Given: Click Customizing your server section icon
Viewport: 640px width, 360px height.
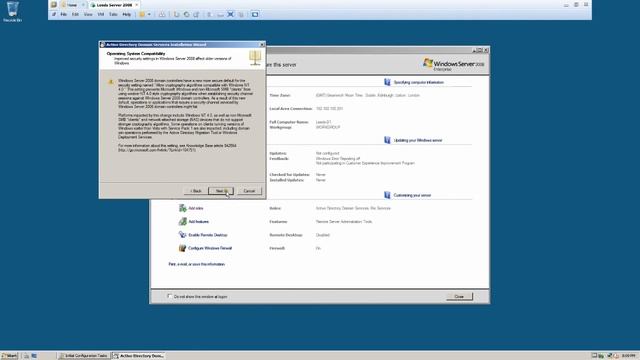Looking at the screenshot, I should (387, 195).
